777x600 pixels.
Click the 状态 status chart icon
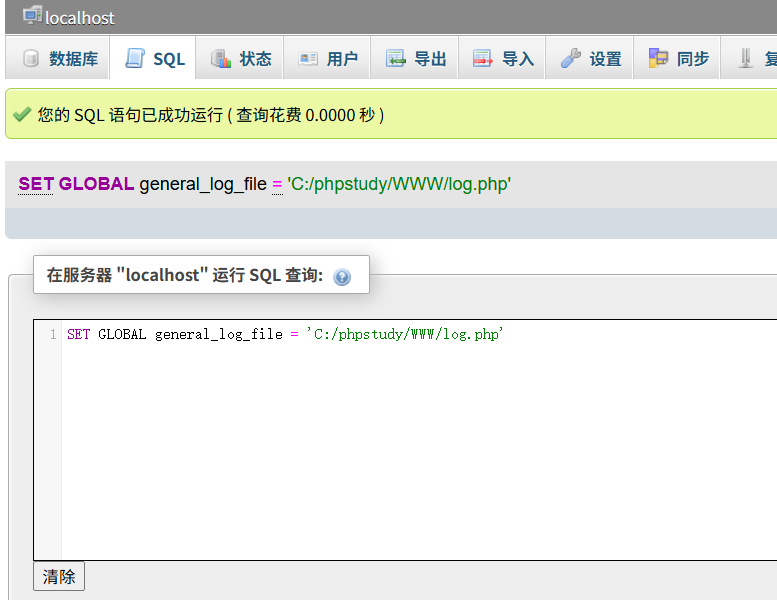click(220, 59)
